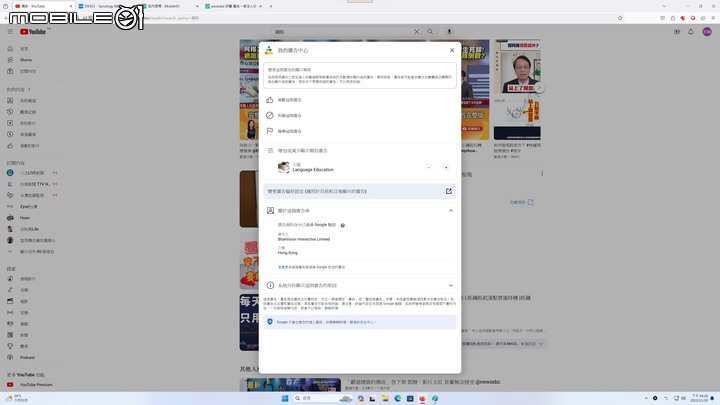
Task: Open liked videos thumbs-up icon in sidebar
Action: coord(10,146)
